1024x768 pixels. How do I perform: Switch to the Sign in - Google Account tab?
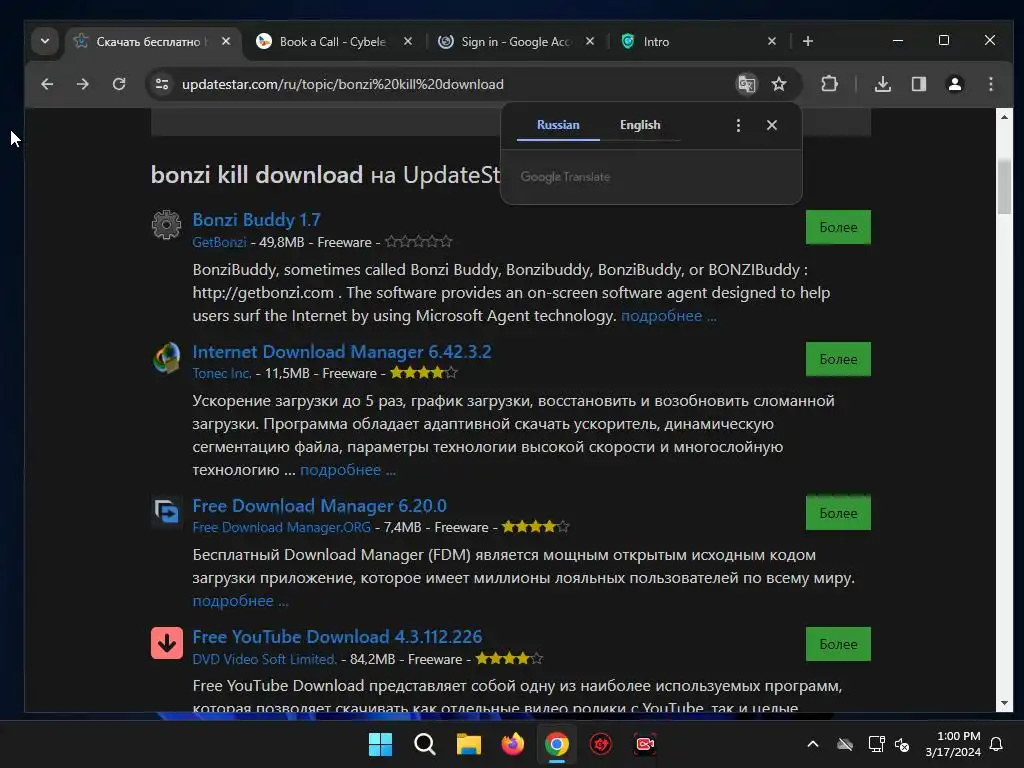[516, 41]
